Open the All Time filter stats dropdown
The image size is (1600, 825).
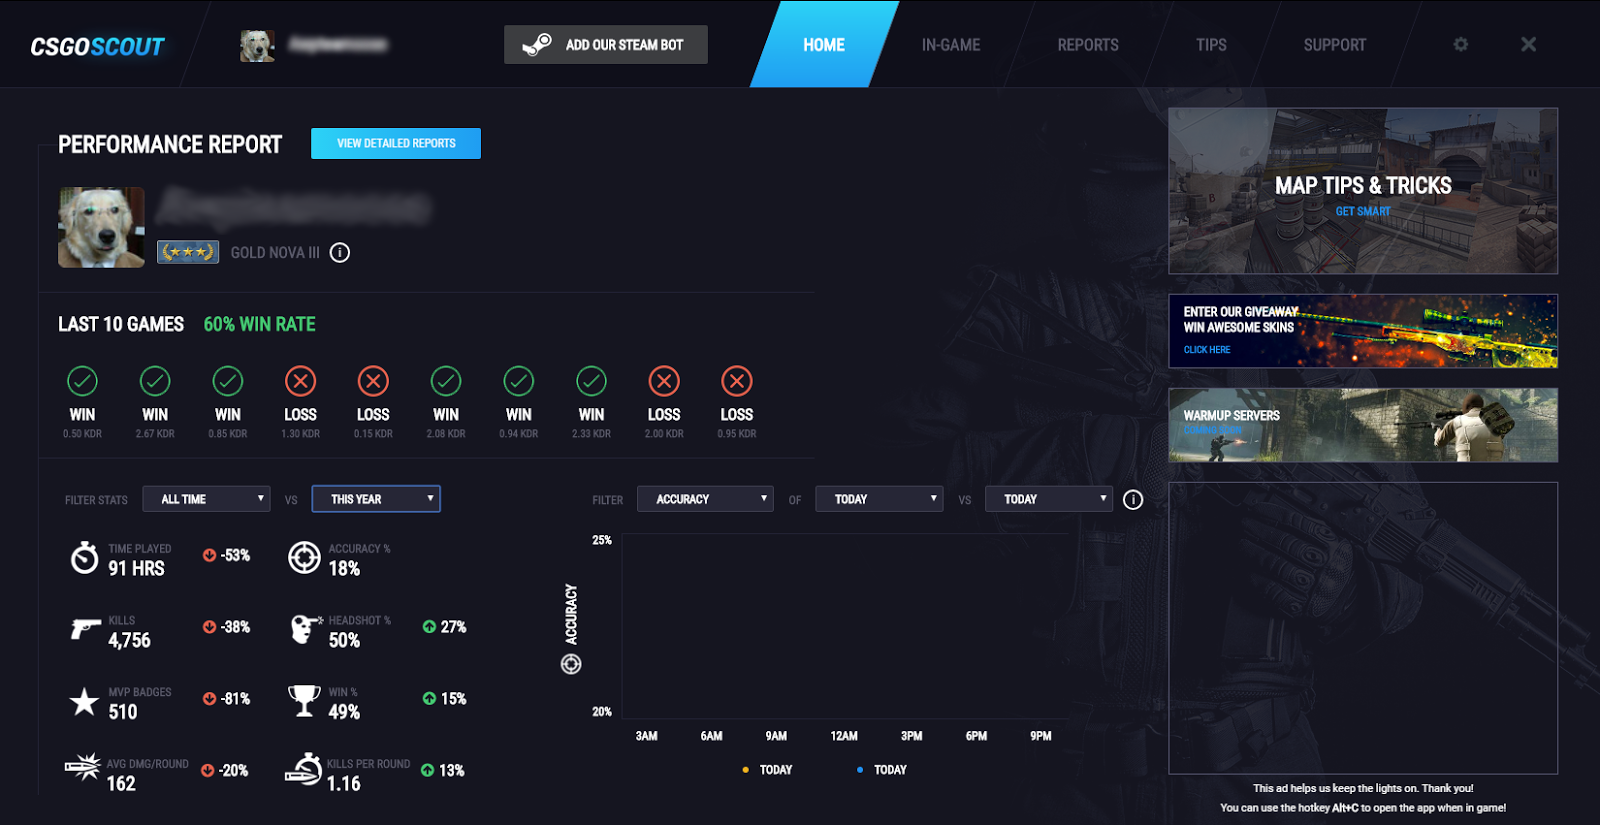(207, 499)
